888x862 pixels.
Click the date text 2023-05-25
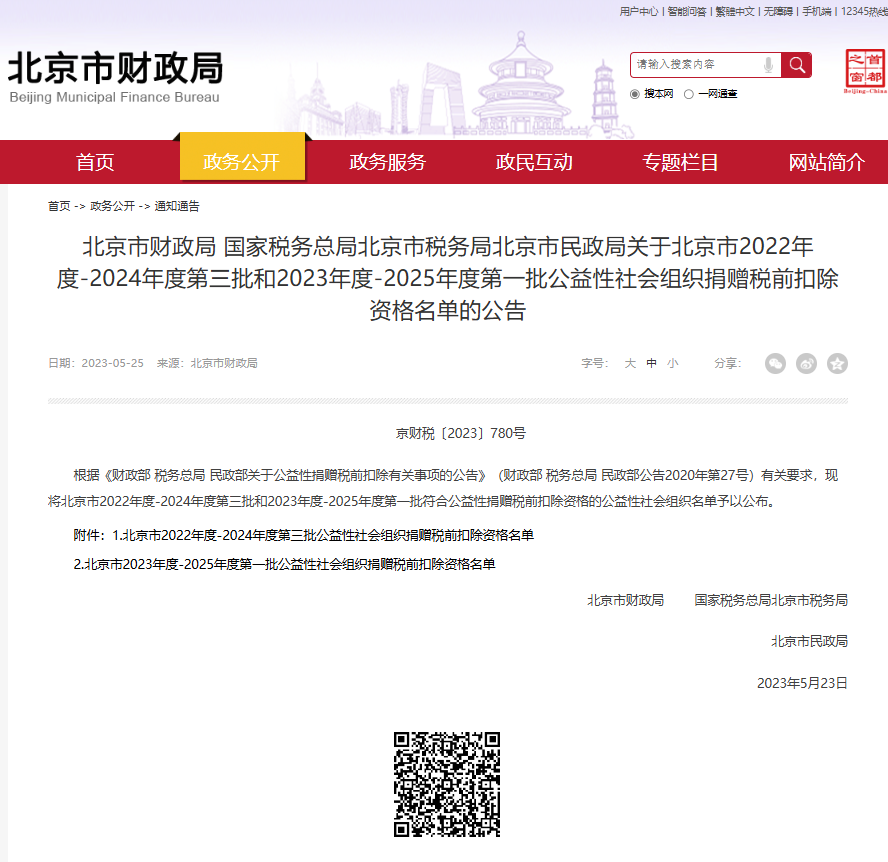(113, 363)
